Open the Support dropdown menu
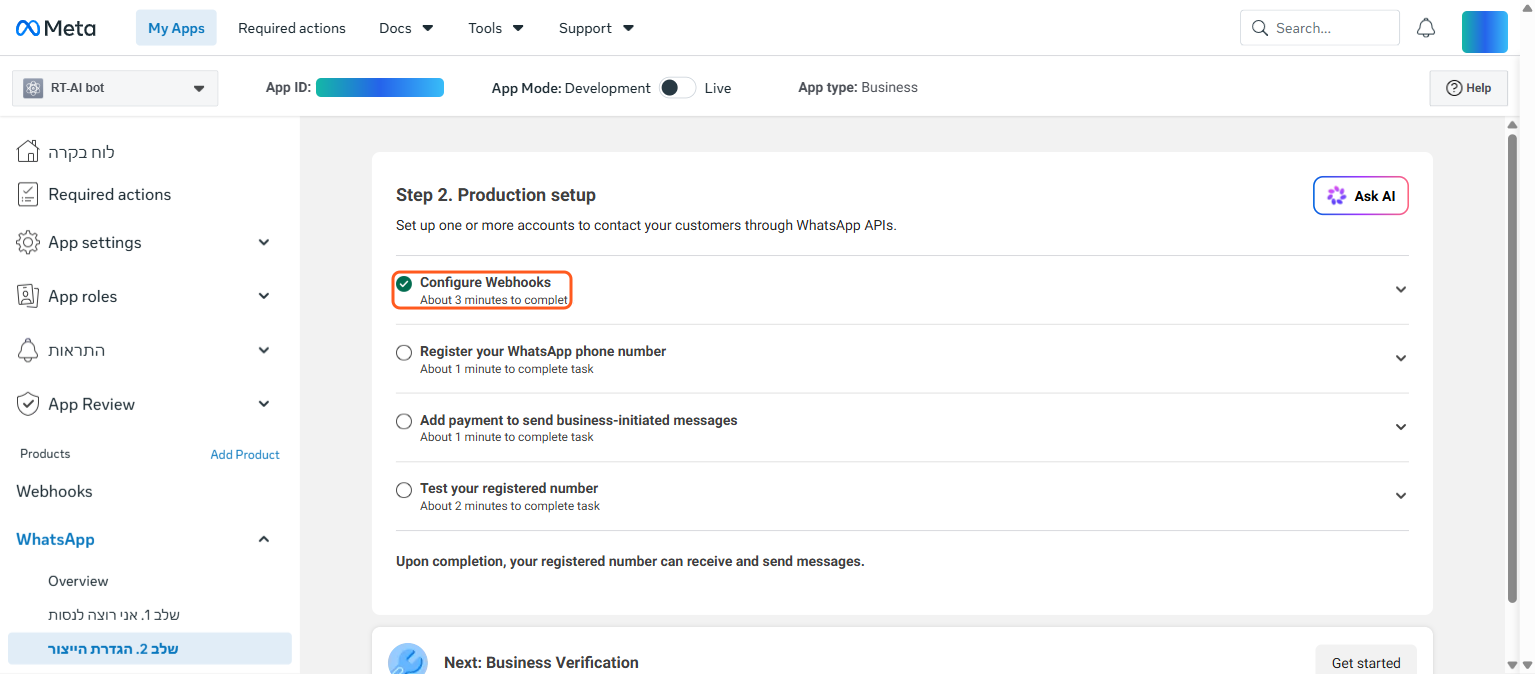This screenshot has width=1535, height=674. pyautogui.click(x=596, y=28)
